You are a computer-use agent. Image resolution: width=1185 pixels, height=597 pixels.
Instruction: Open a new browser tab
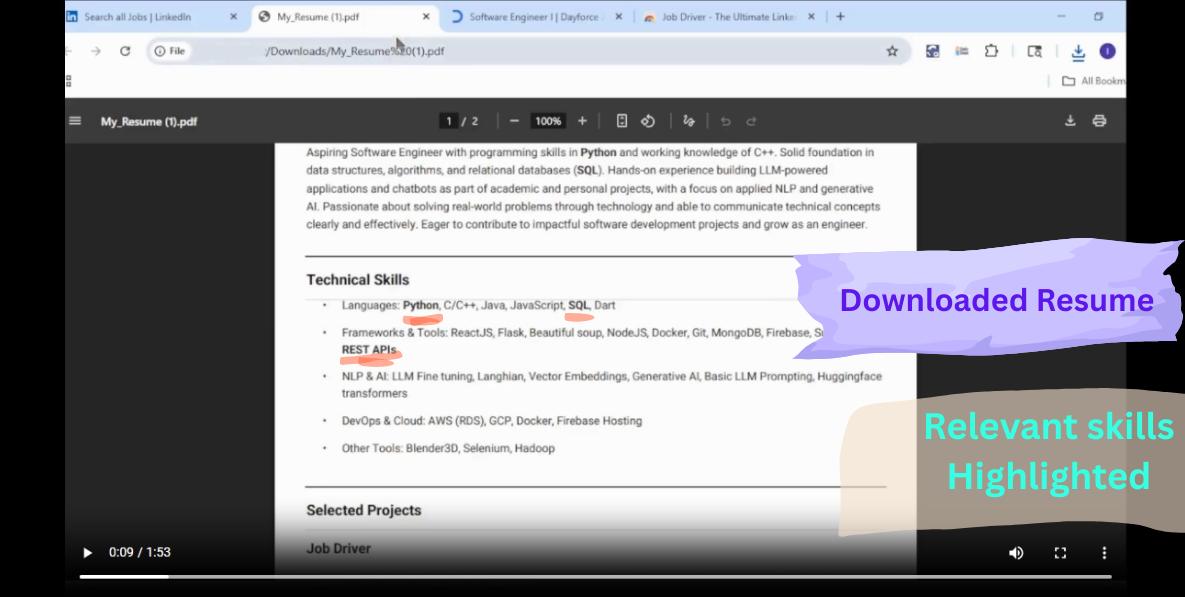(x=840, y=16)
